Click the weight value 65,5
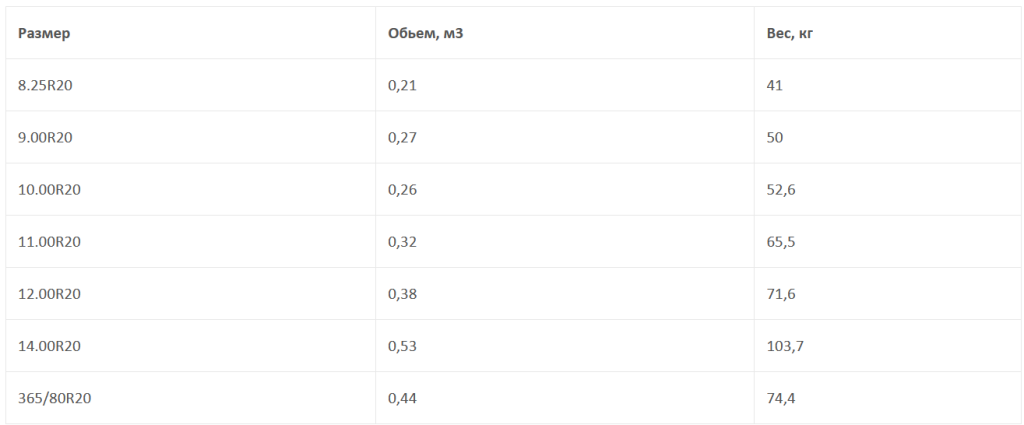Image resolution: width=1024 pixels, height=425 pixels. coord(781,241)
